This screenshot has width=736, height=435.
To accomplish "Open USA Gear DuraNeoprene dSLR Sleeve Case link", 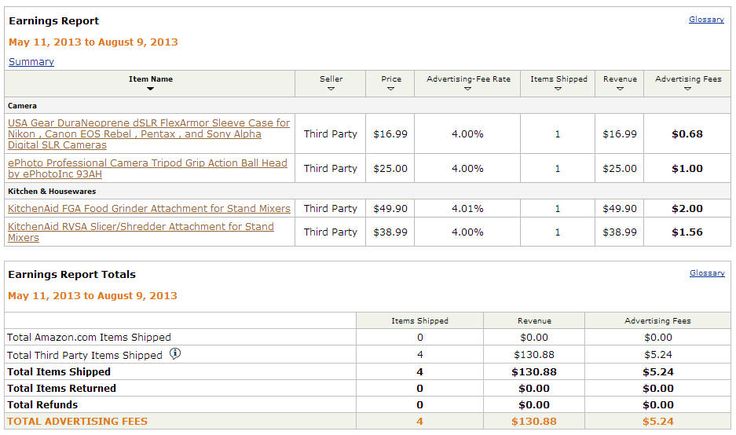I will point(149,134).
